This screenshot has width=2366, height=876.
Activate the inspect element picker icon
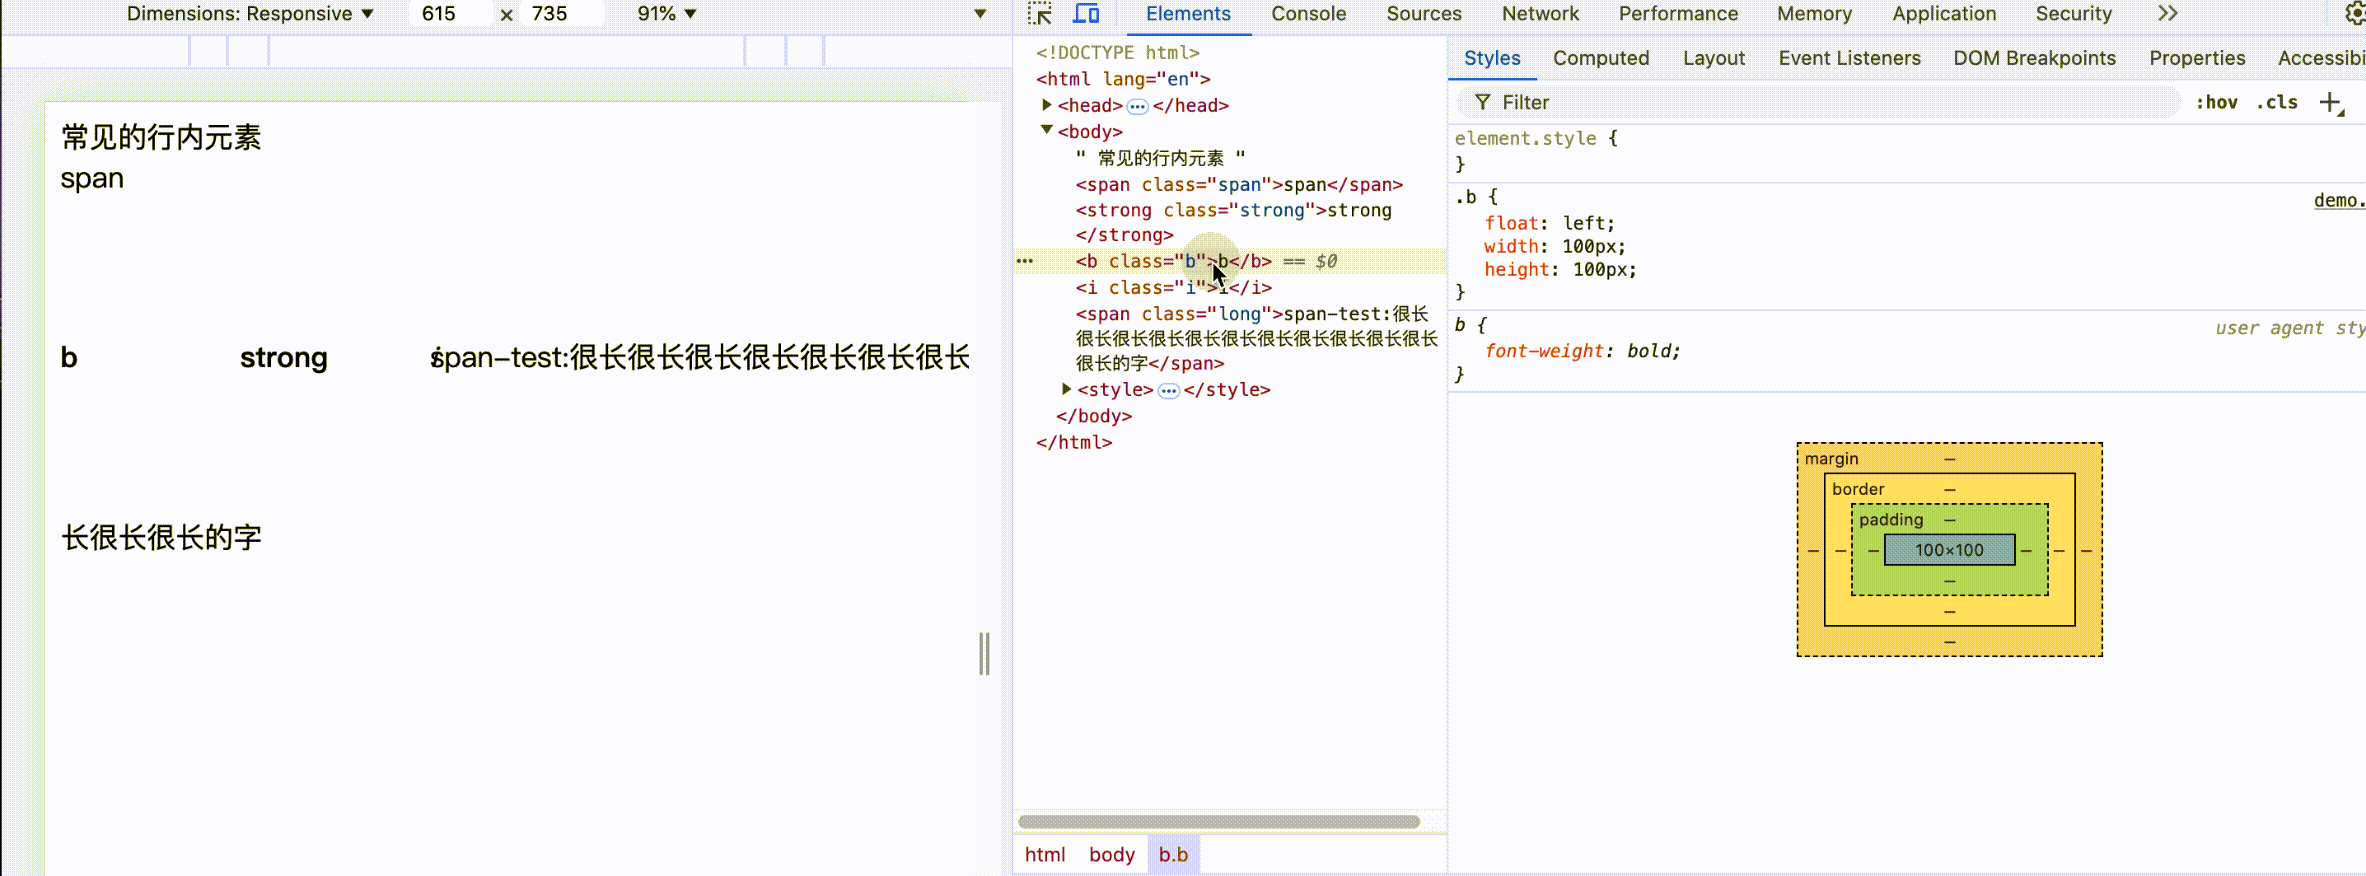[x=1040, y=14]
